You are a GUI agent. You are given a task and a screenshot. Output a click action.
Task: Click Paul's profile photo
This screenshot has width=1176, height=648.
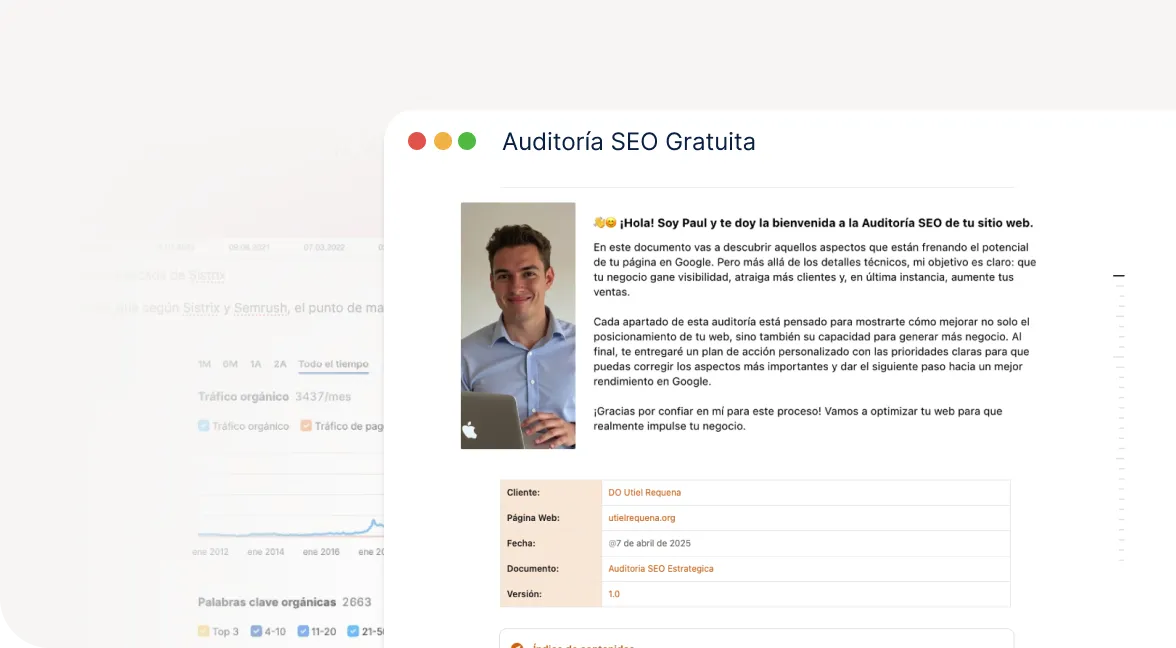[518, 325]
